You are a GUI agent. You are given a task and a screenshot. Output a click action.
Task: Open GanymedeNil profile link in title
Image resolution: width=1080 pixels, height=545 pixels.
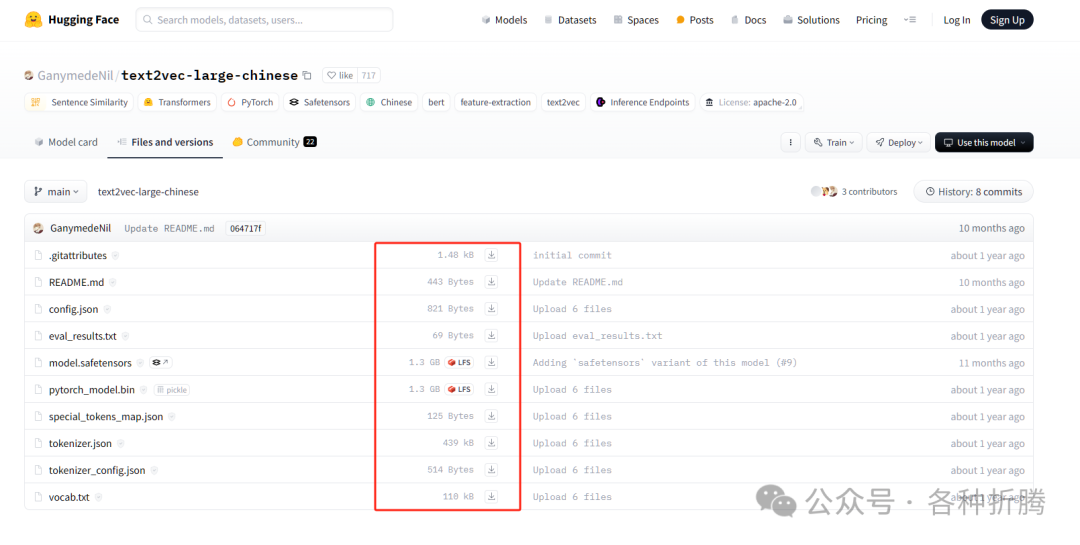coord(76,76)
